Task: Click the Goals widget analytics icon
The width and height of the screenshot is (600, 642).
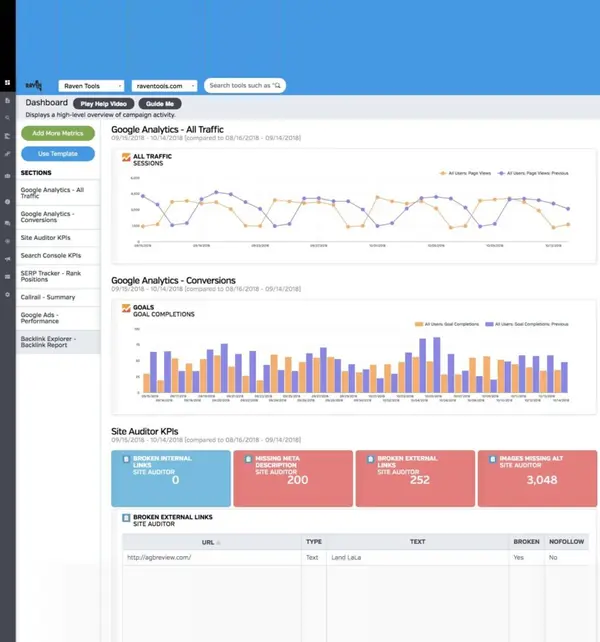Action: click(126, 308)
